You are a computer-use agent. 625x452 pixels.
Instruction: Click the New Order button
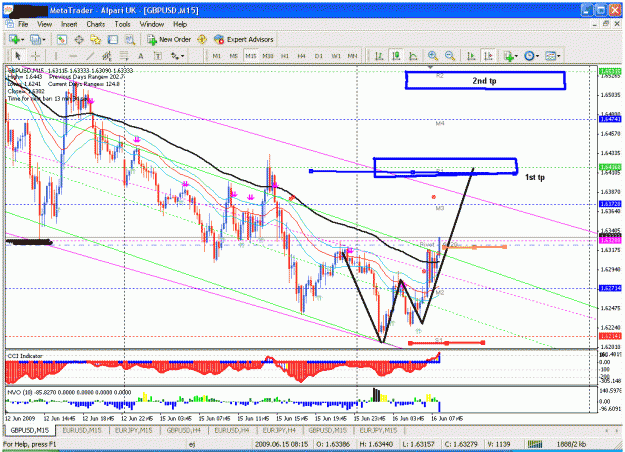tap(169, 39)
